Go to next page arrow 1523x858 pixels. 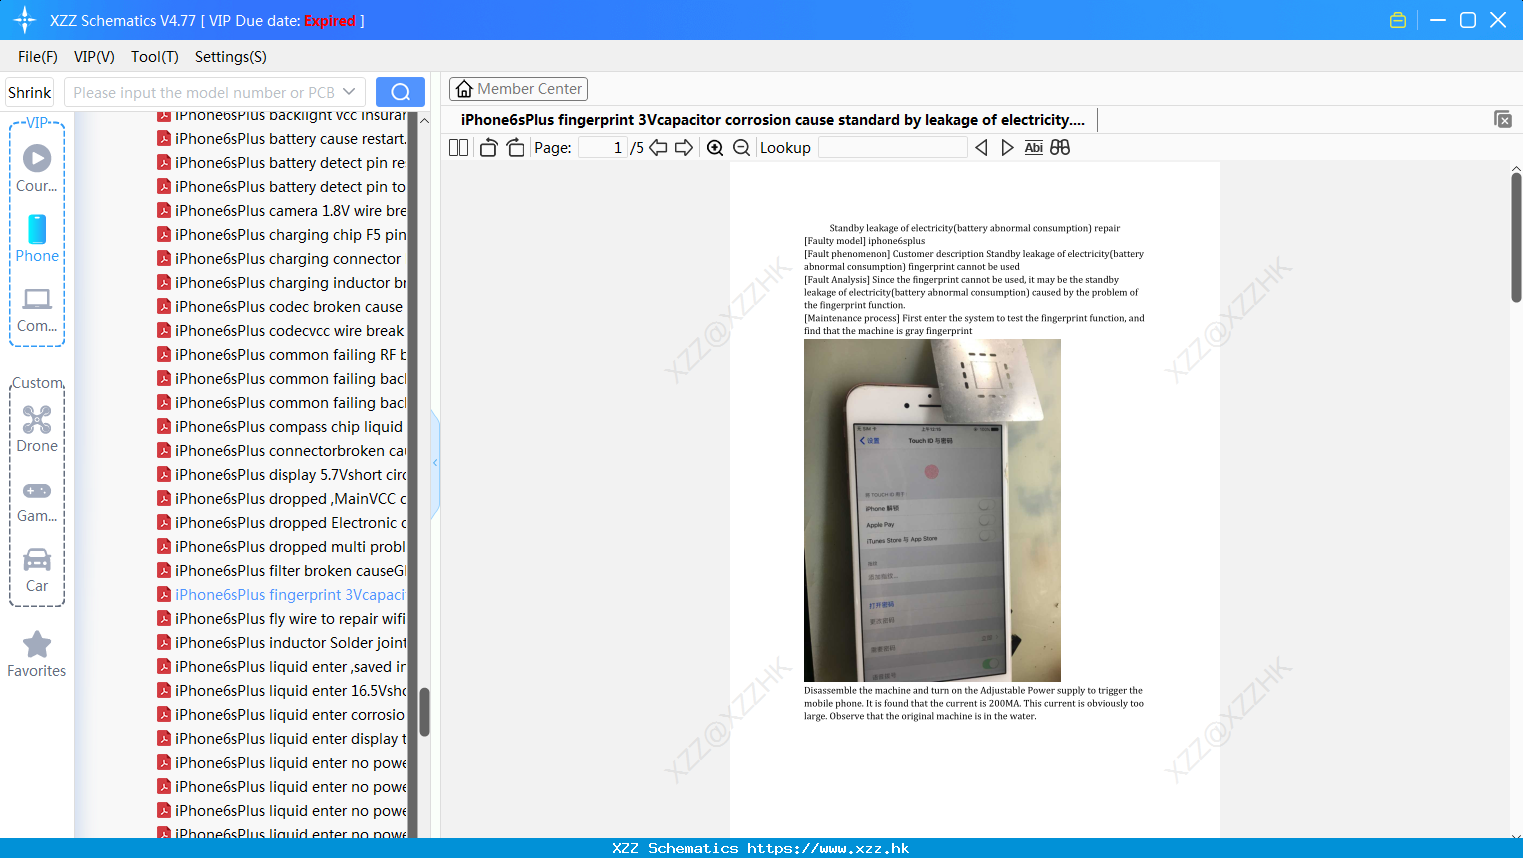(x=684, y=148)
